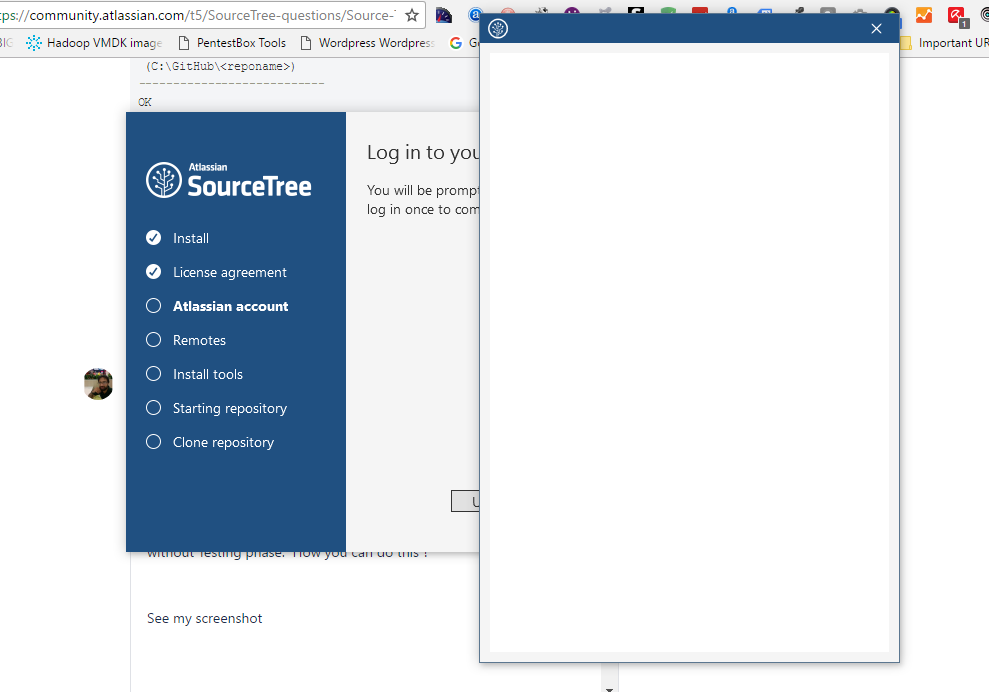Close the blank SourceTree login dialog
The image size is (989, 692).
click(876, 28)
